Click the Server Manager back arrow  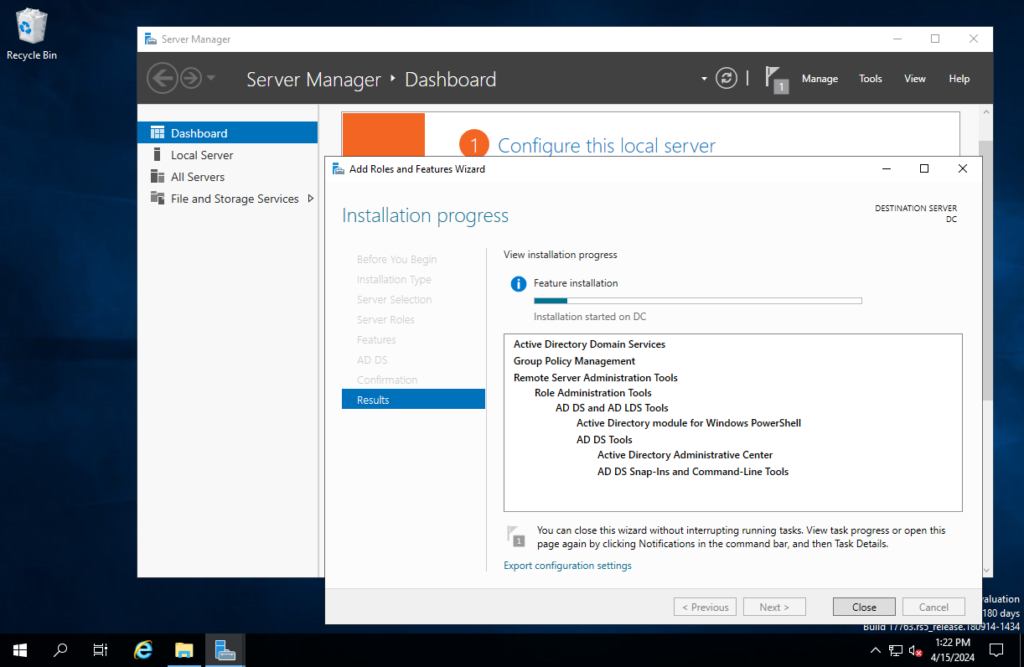pyautogui.click(x=162, y=78)
